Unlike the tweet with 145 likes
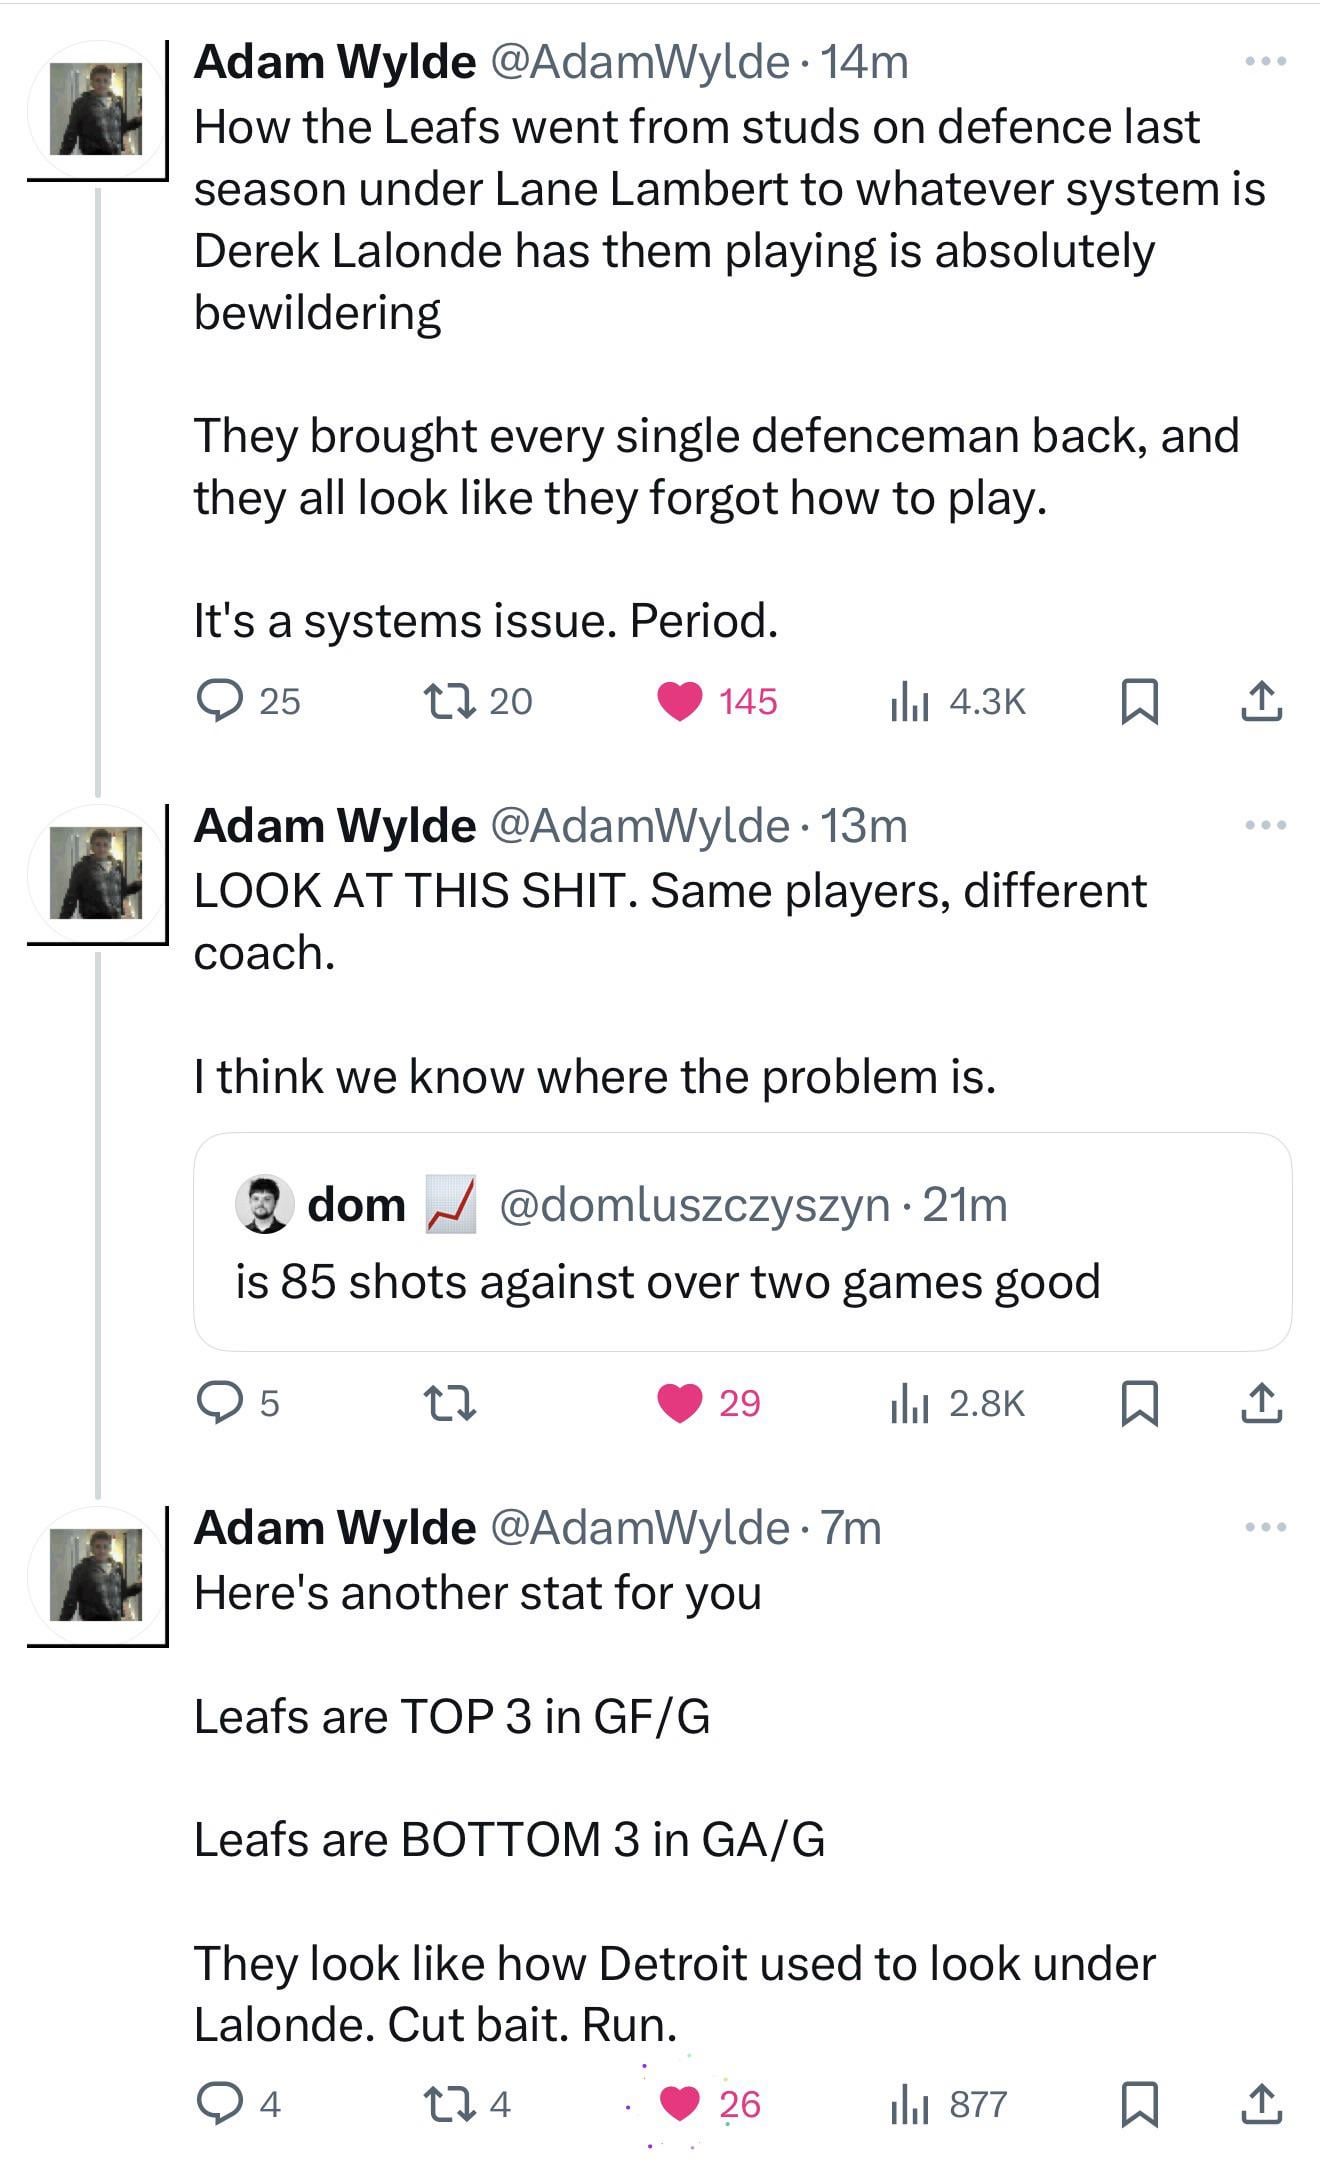This screenshot has height=2169, width=1320. point(680,701)
